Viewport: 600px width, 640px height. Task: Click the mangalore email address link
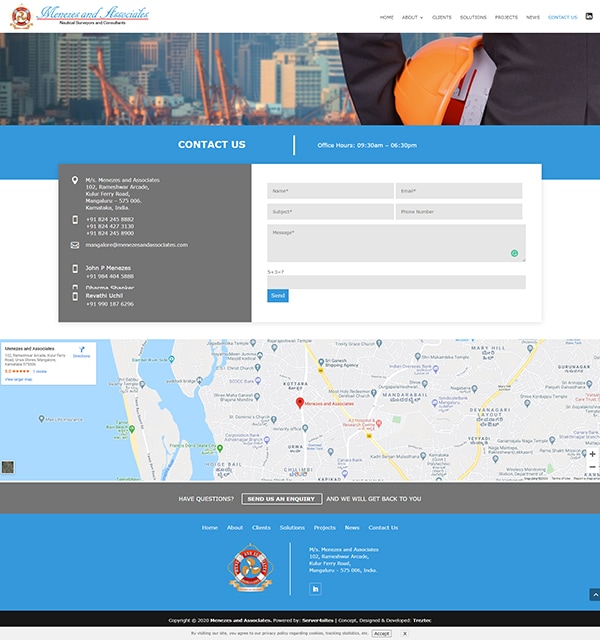point(137,245)
